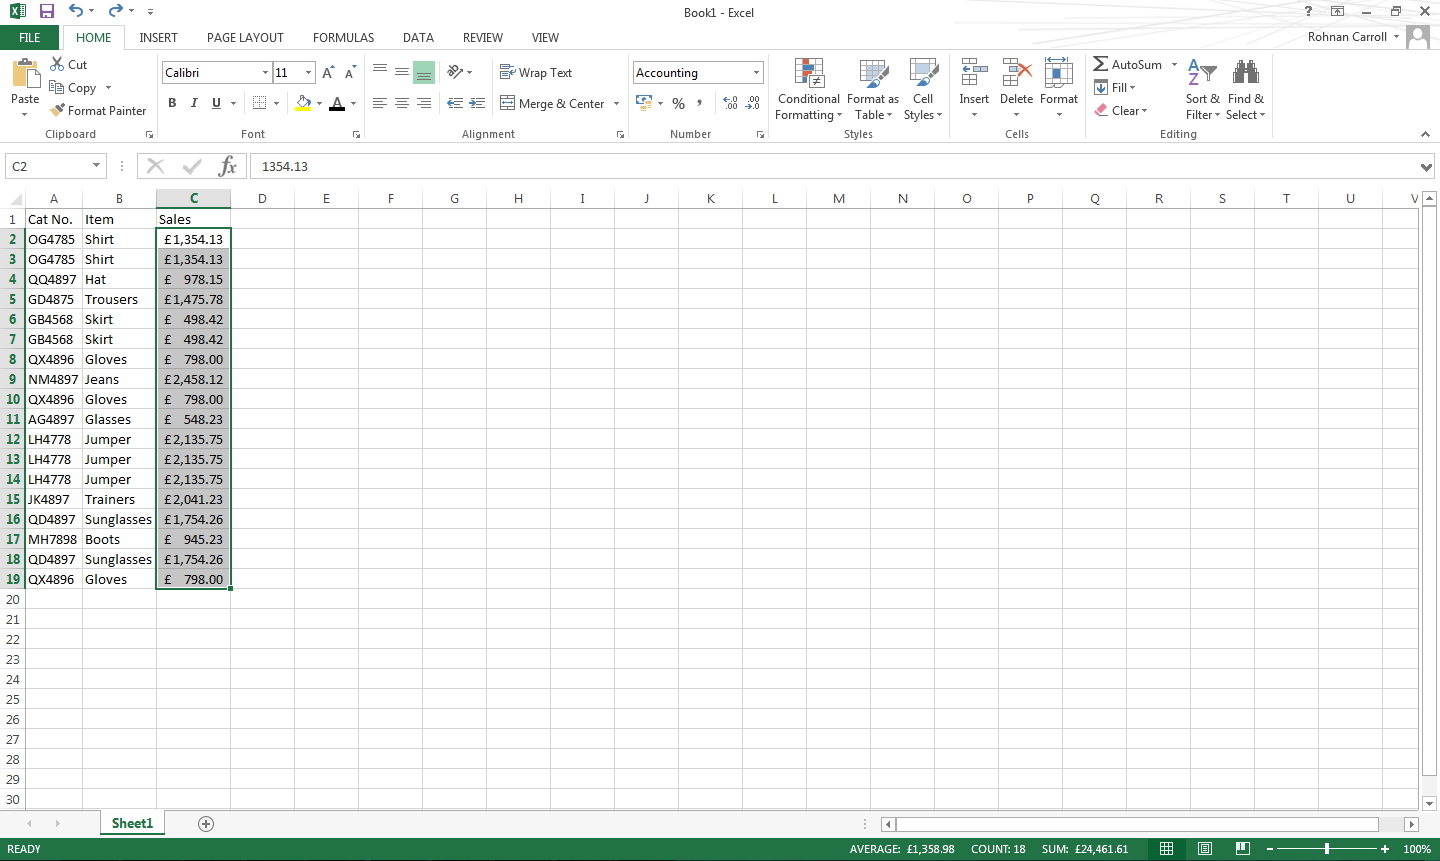Open the font size dropdown
The image size is (1440, 861).
coord(308,72)
